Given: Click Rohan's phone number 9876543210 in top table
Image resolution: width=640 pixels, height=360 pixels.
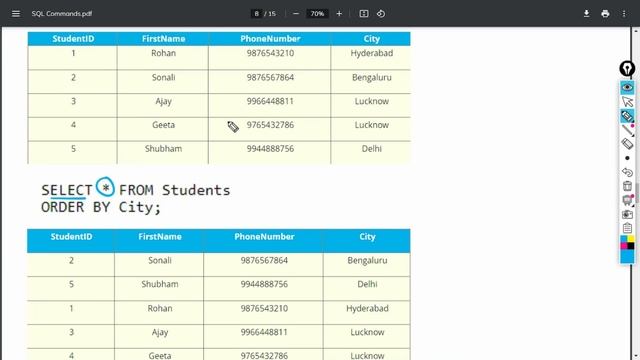Looking at the screenshot, I should pyautogui.click(x=270, y=53).
